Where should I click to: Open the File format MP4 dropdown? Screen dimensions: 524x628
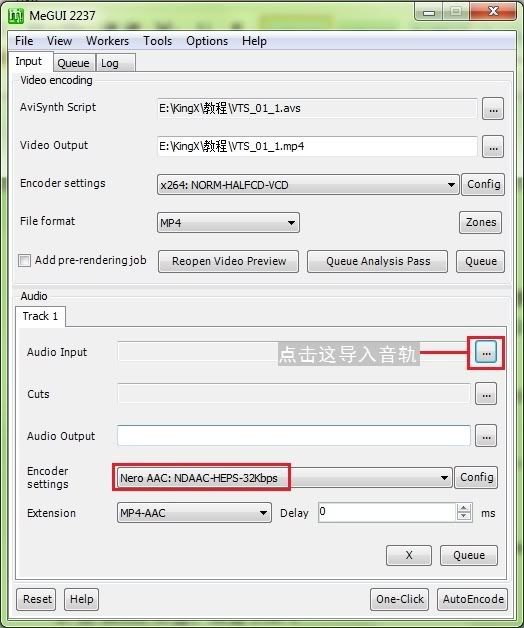point(291,223)
